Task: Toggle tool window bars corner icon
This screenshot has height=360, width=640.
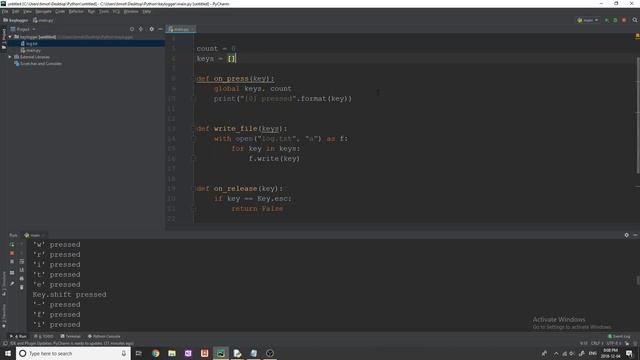Action: tap(4, 344)
